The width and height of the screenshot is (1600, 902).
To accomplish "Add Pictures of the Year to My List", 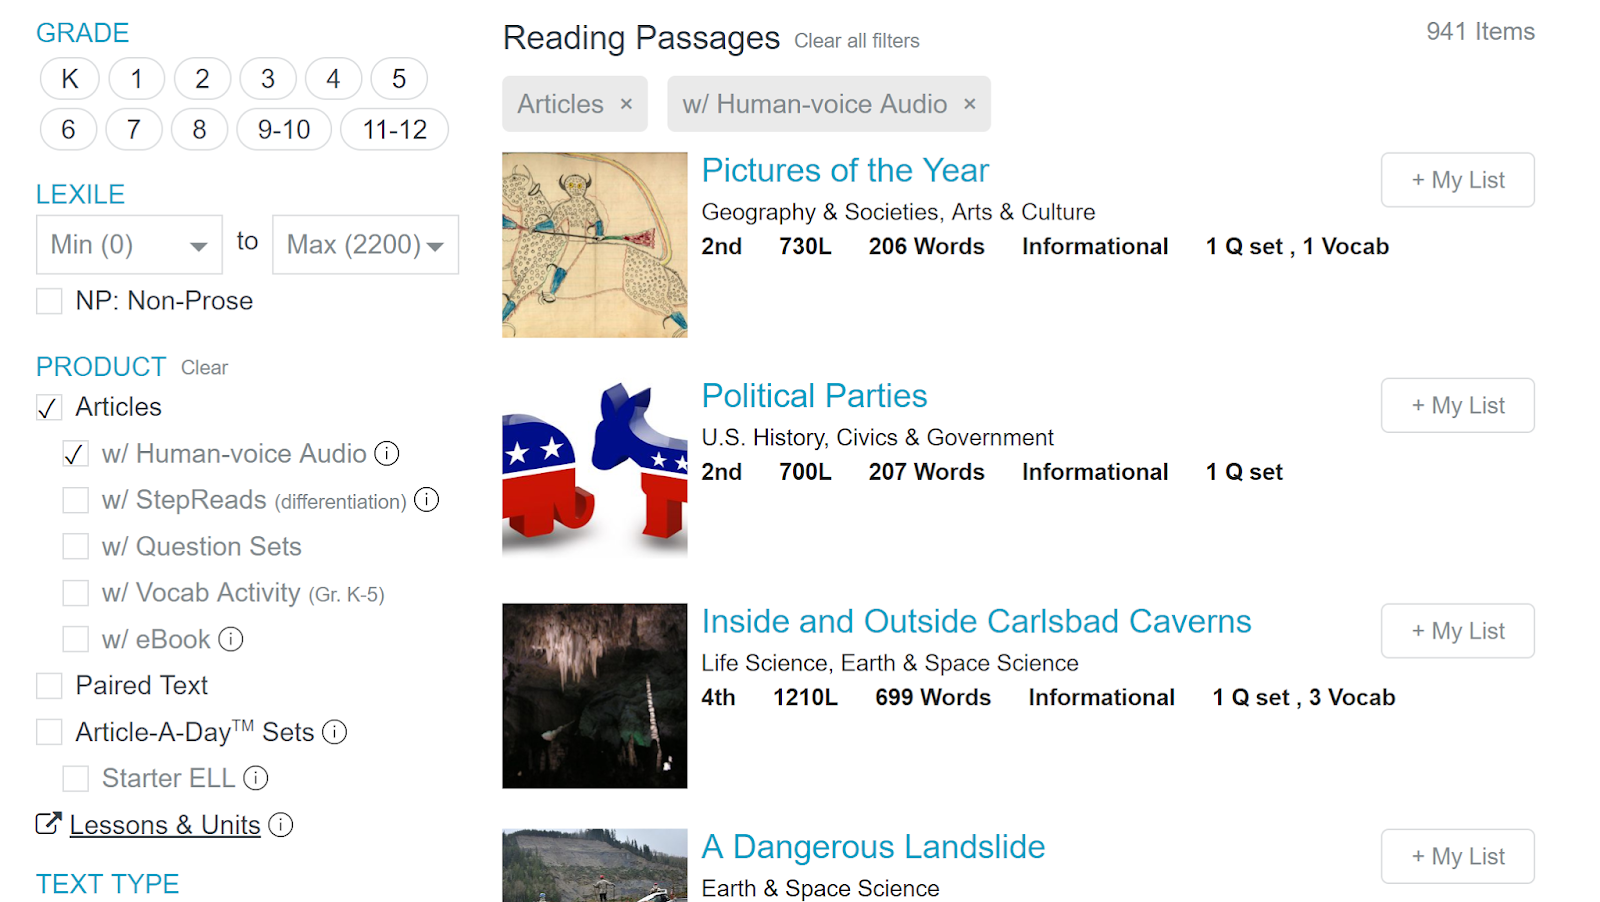I will (1457, 180).
